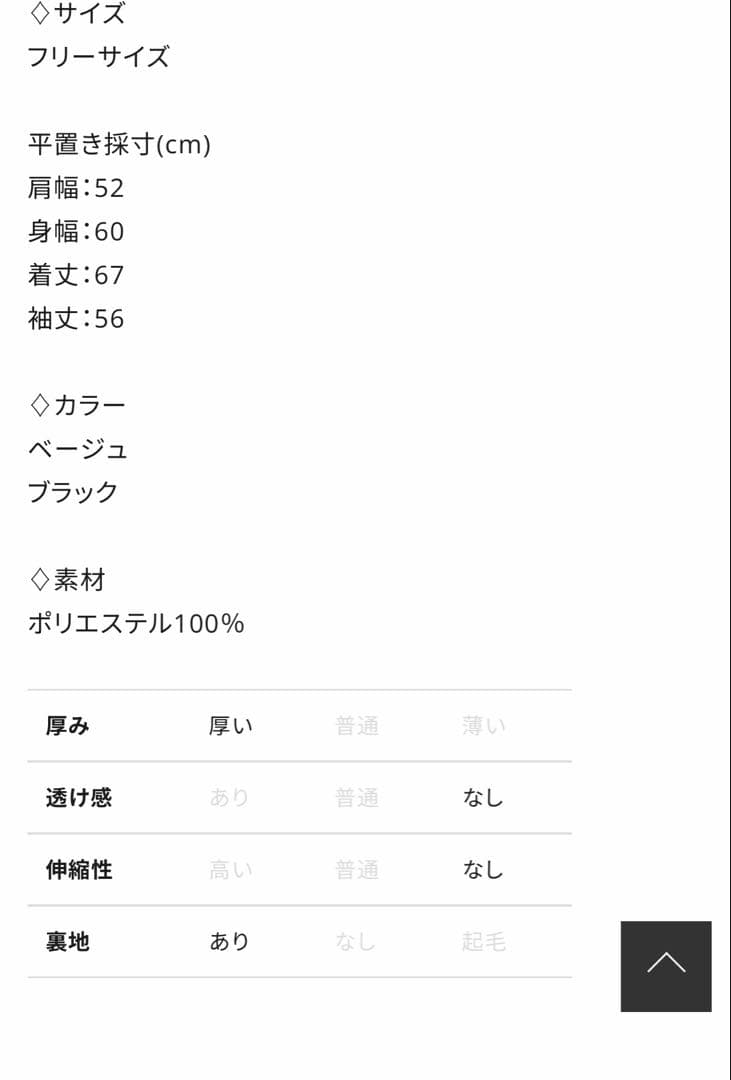Pick 普通 in the 伸縮性 row
Screen dimensions: 731x1080
coord(357,870)
